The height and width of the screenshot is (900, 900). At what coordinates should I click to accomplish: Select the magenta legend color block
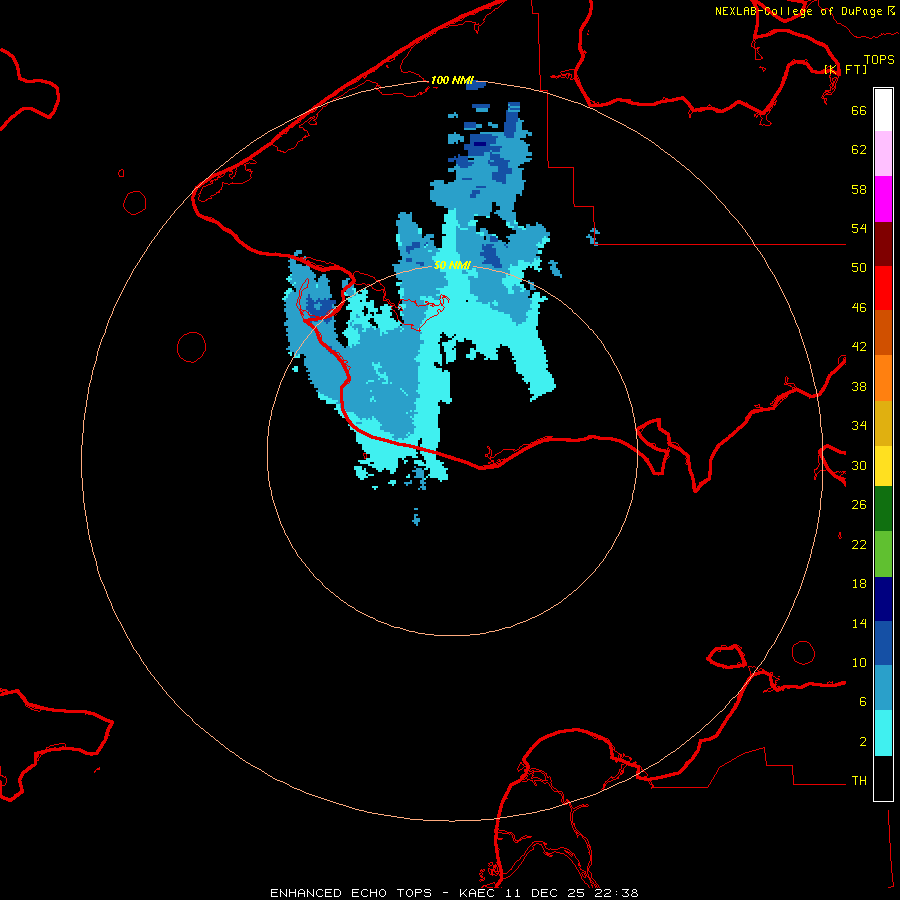[883, 199]
